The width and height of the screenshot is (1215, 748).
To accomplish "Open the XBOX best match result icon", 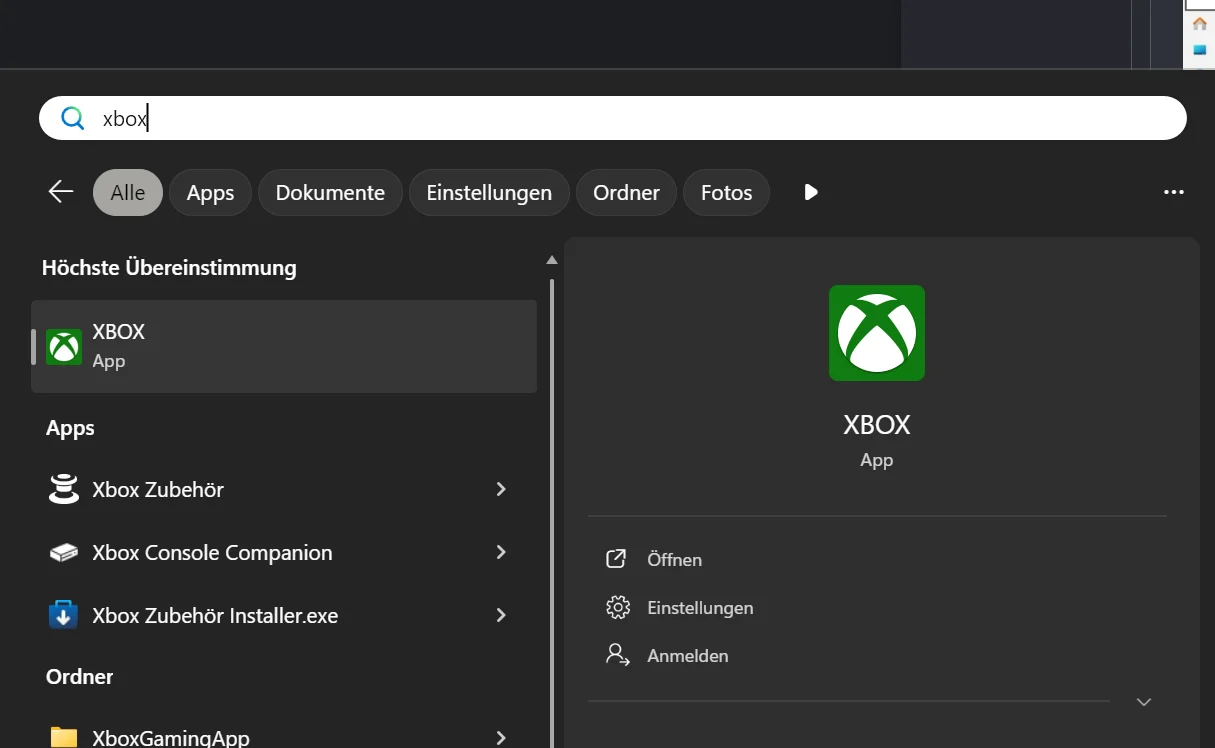I will pyautogui.click(x=64, y=346).
